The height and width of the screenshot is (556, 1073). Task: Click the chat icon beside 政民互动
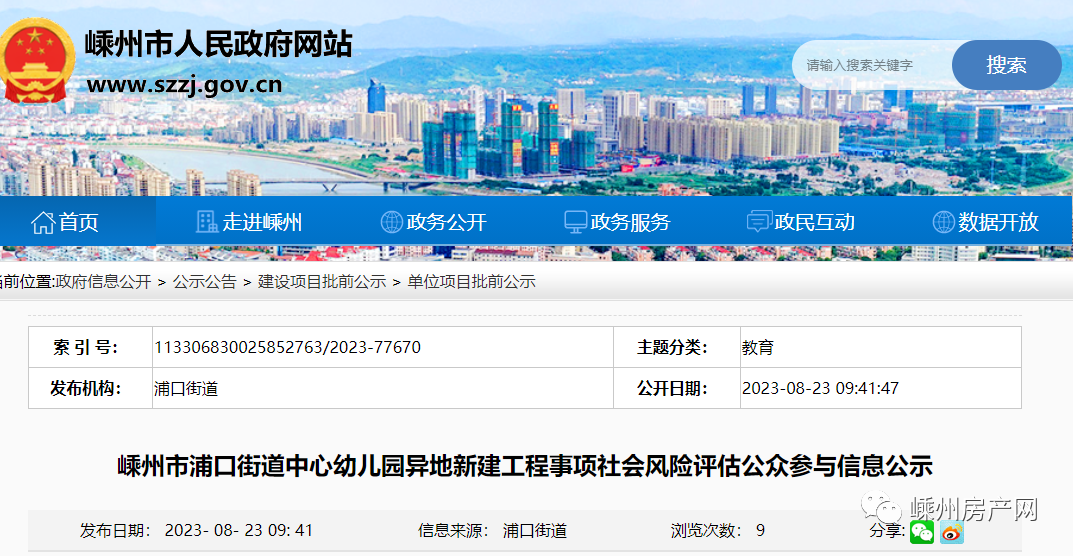[x=759, y=222]
